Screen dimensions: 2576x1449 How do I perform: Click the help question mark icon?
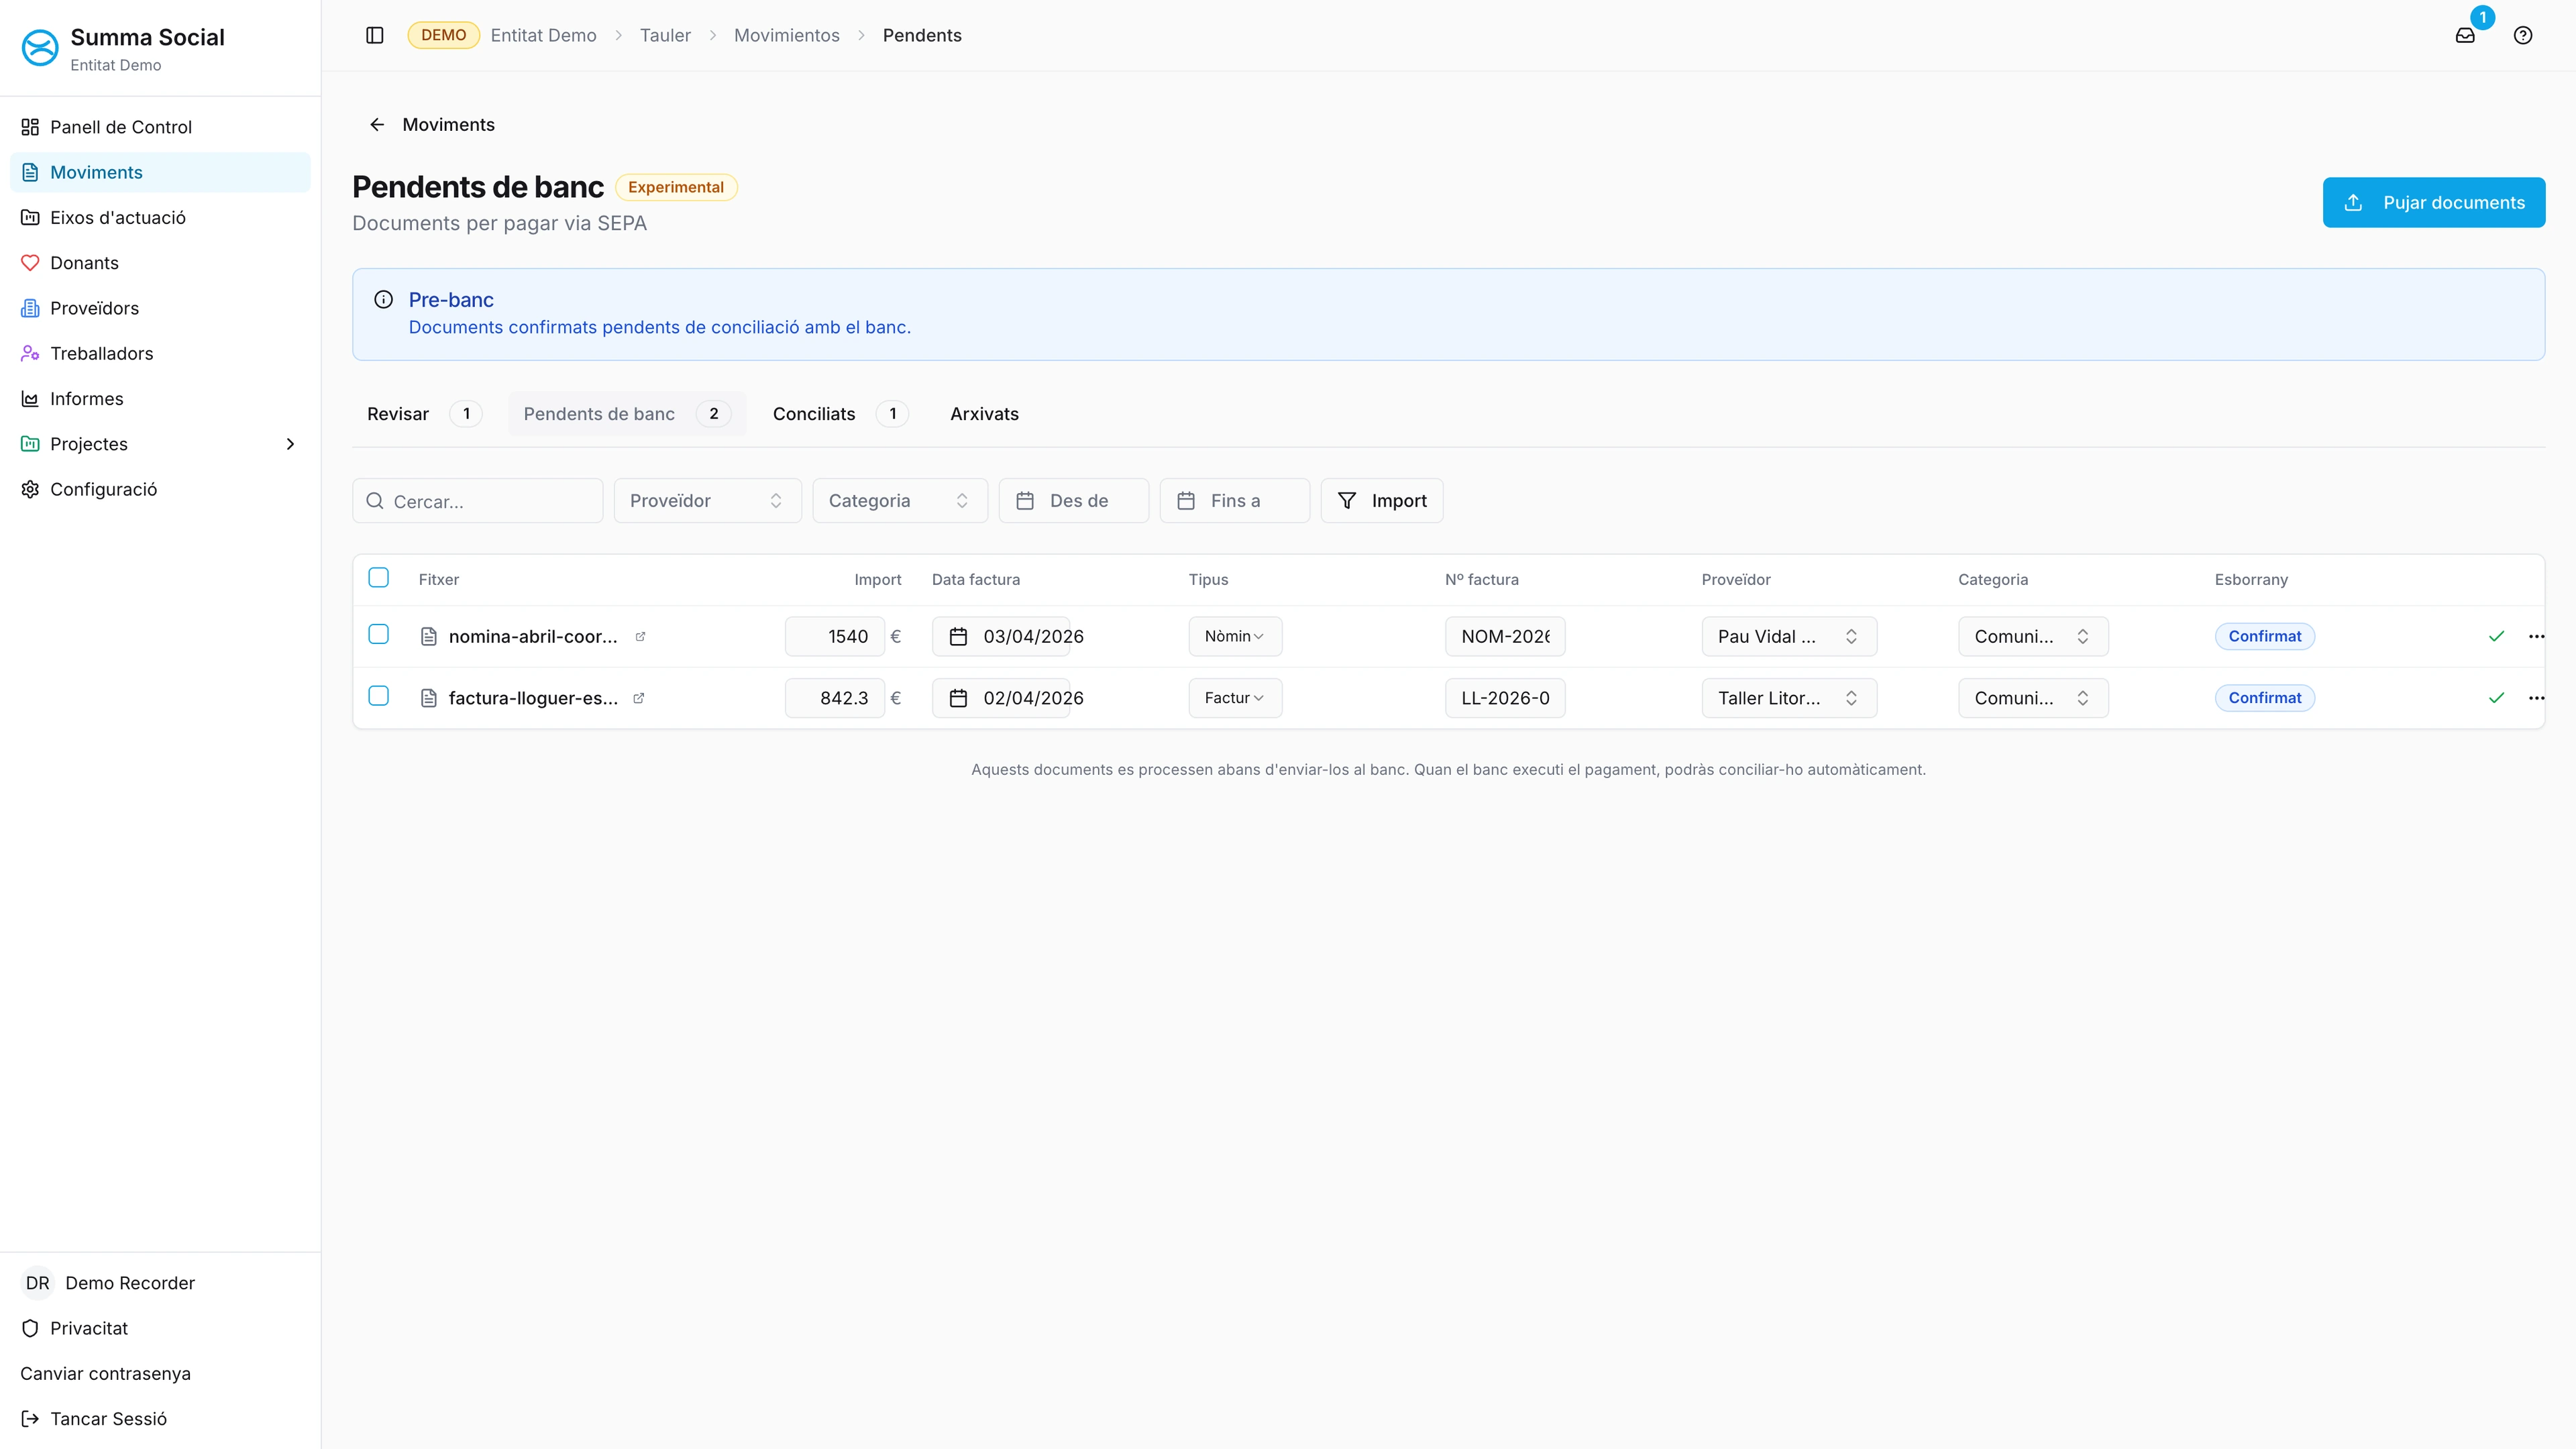point(2523,35)
